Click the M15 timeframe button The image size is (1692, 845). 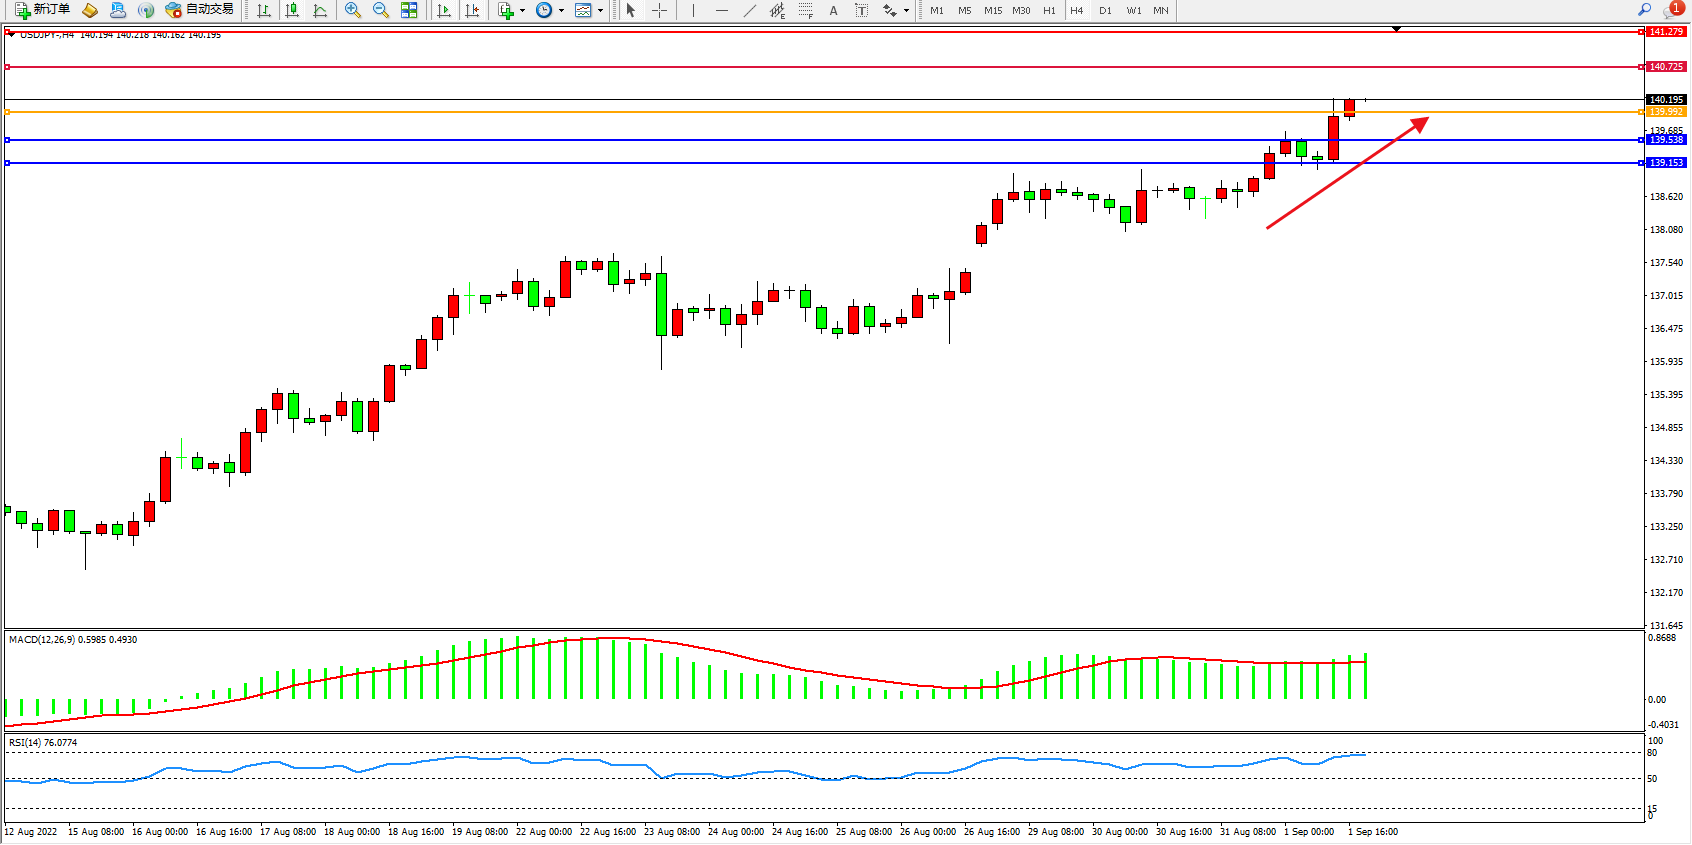click(993, 10)
